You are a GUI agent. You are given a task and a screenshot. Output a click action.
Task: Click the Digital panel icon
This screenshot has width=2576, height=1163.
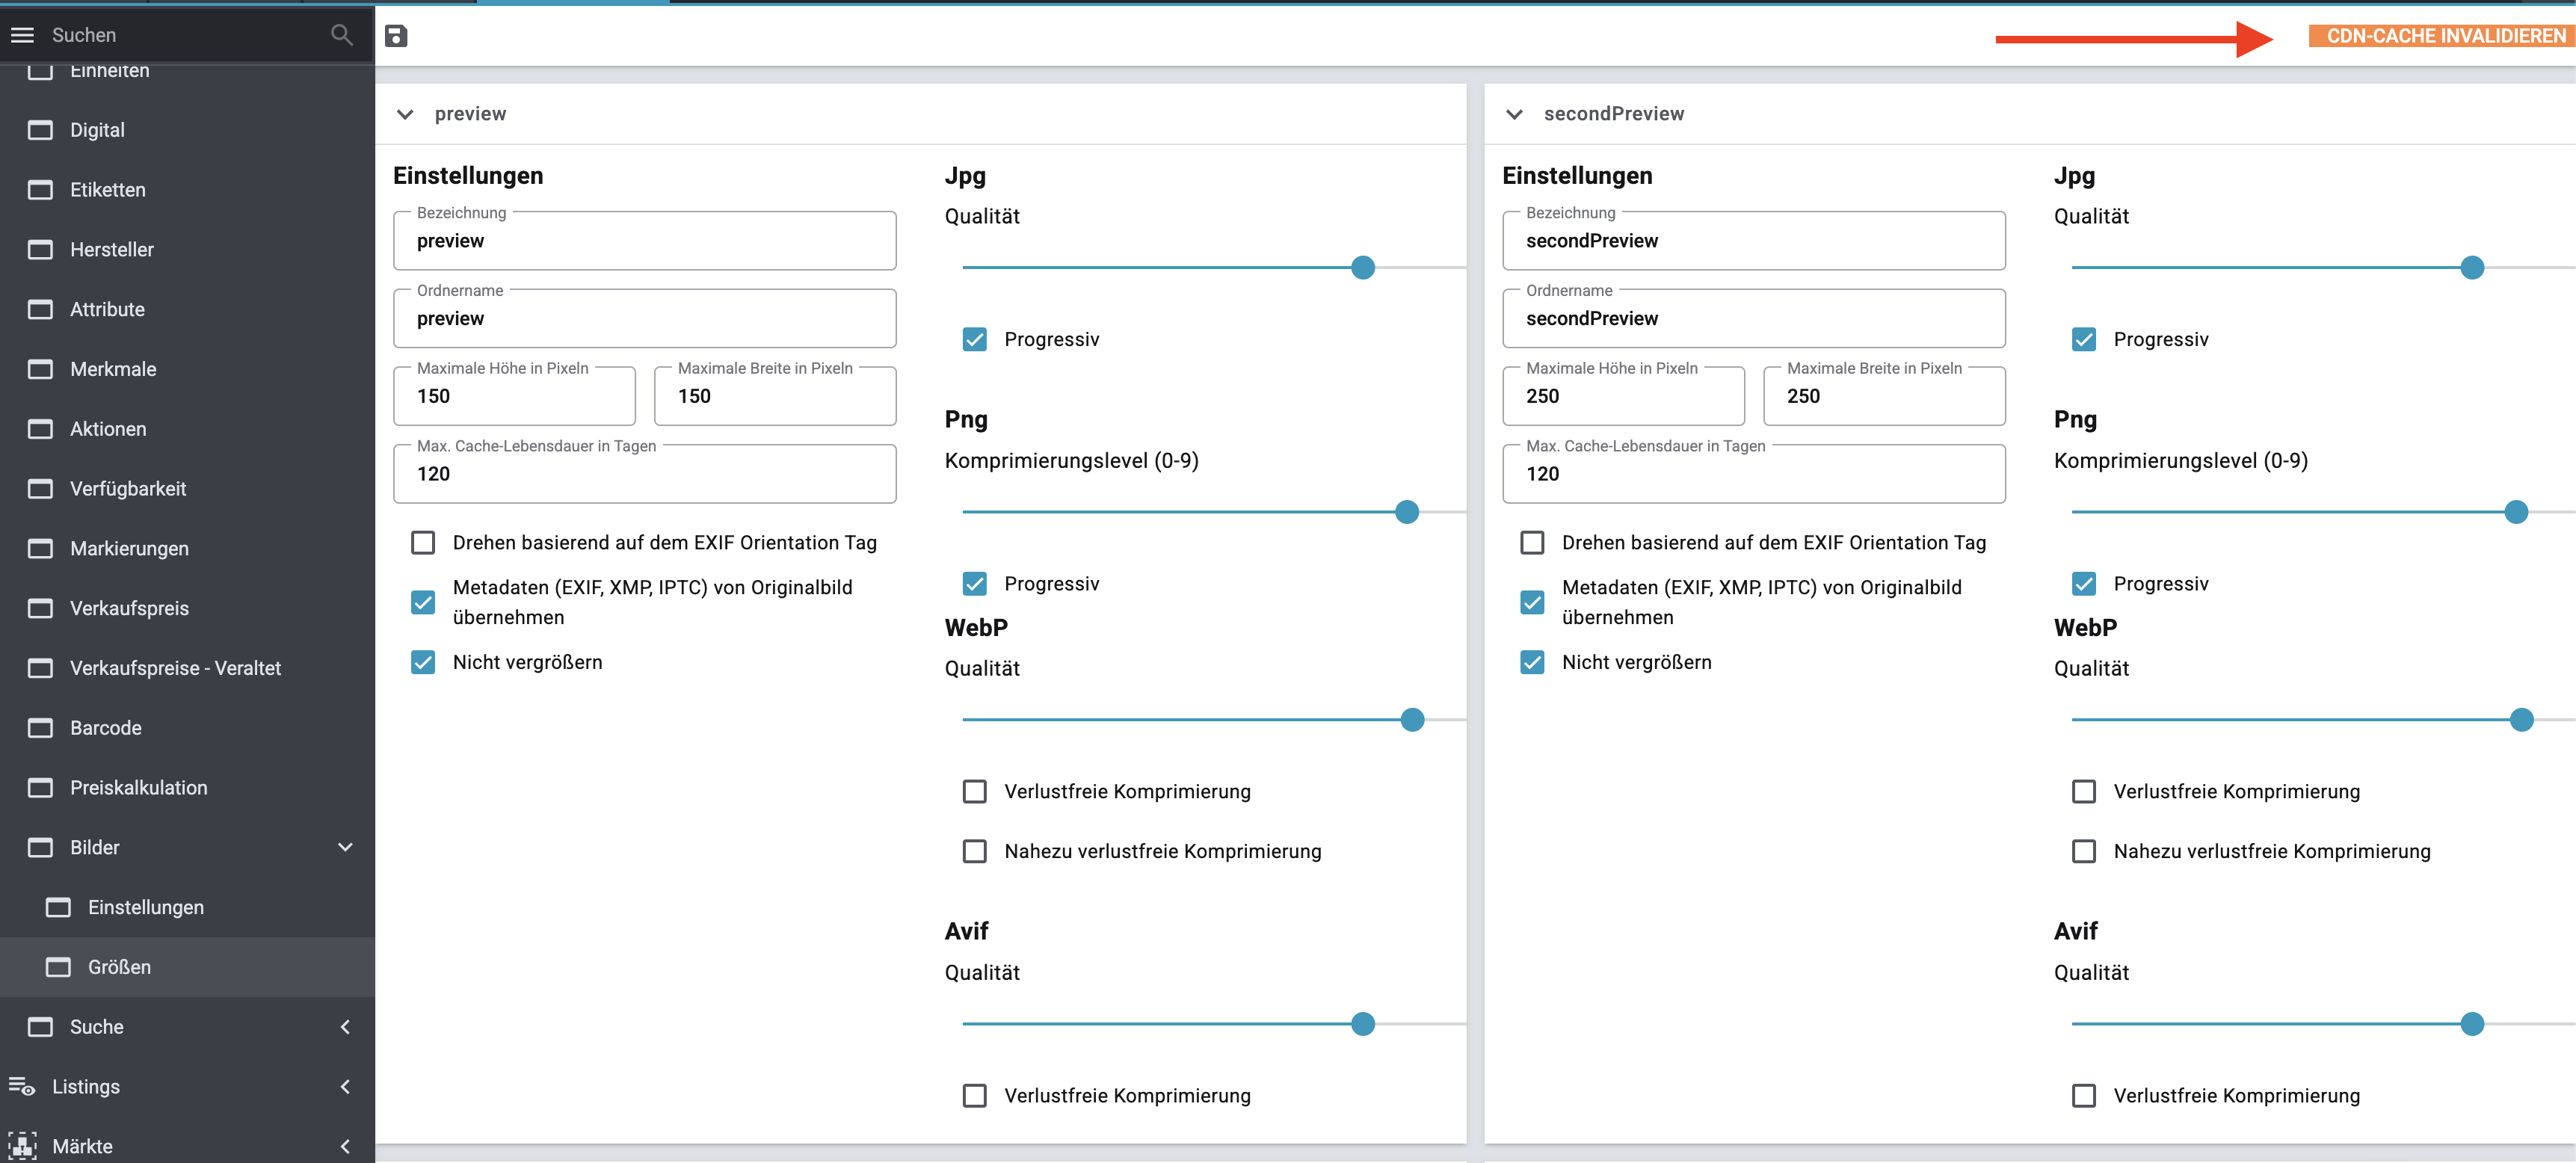(40, 130)
